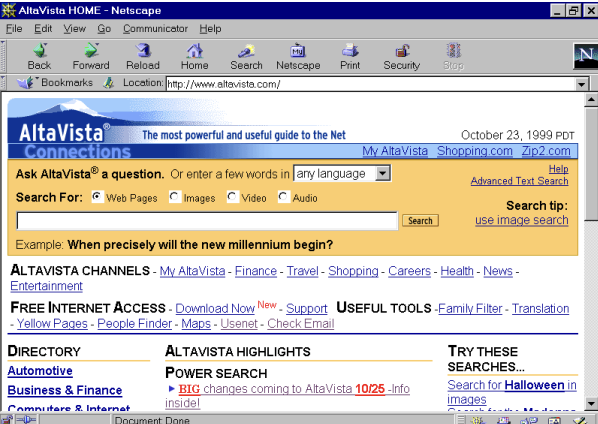
Task: Open the People Finder link
Action: click(135, 323)
